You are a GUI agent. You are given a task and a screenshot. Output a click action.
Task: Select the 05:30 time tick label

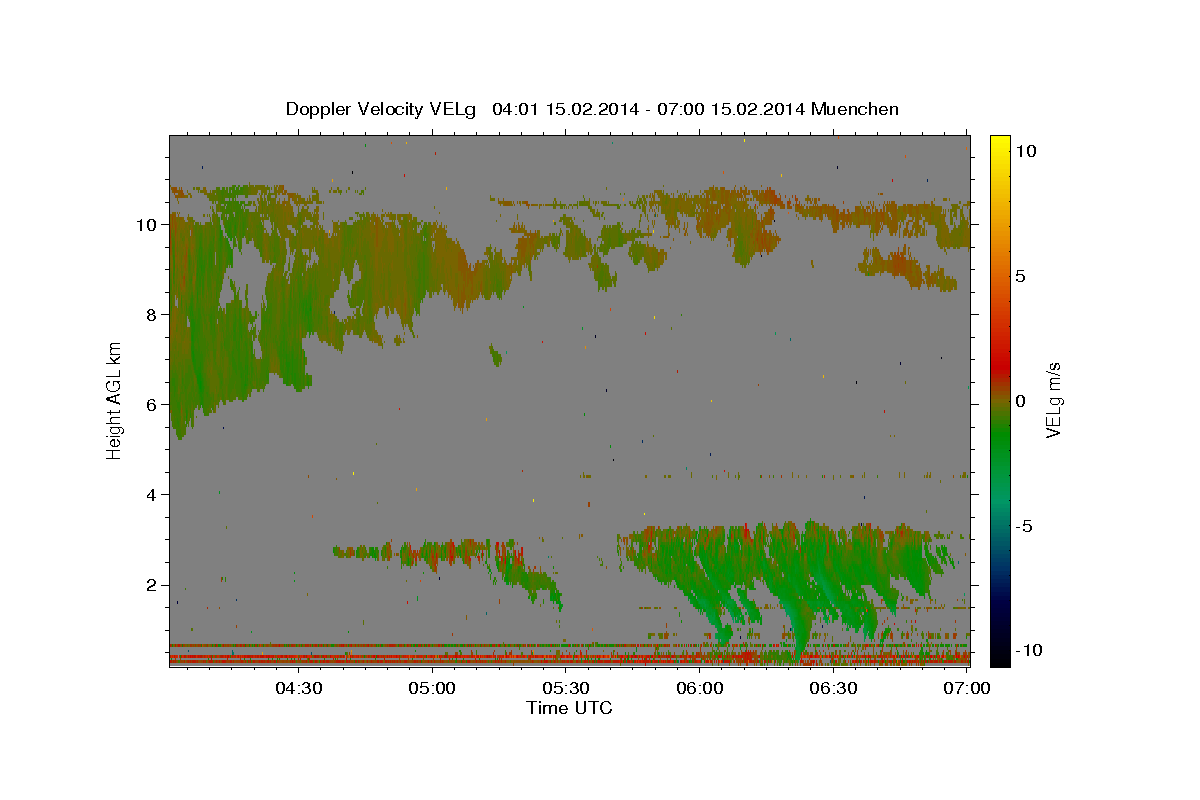(566, 688)
